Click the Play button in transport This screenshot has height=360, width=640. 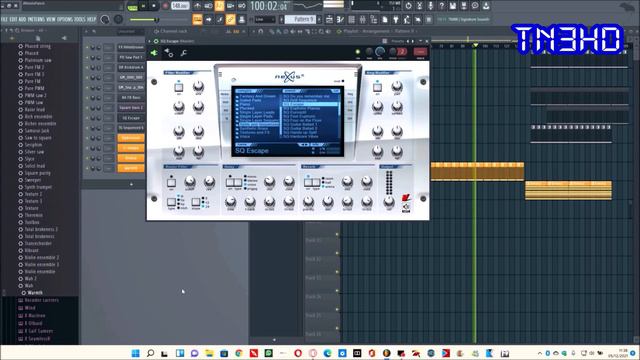pos(143,6)
